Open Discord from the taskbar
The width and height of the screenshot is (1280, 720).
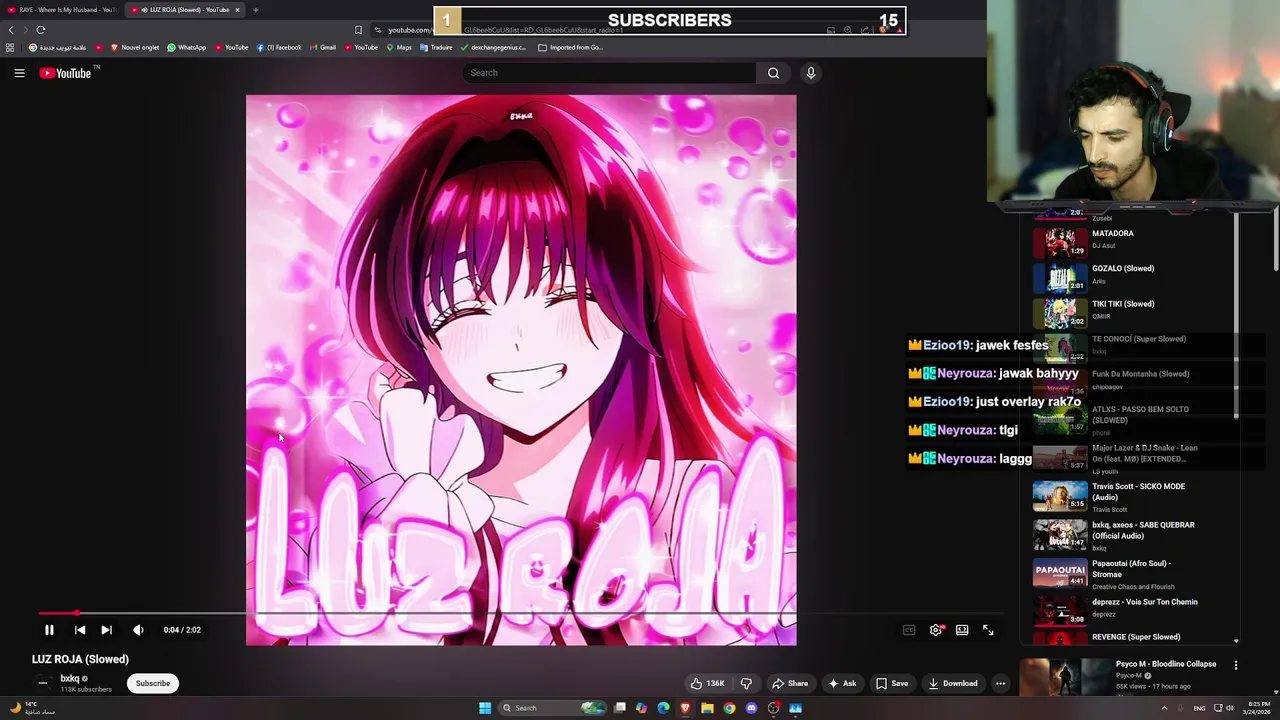[751, 708]
